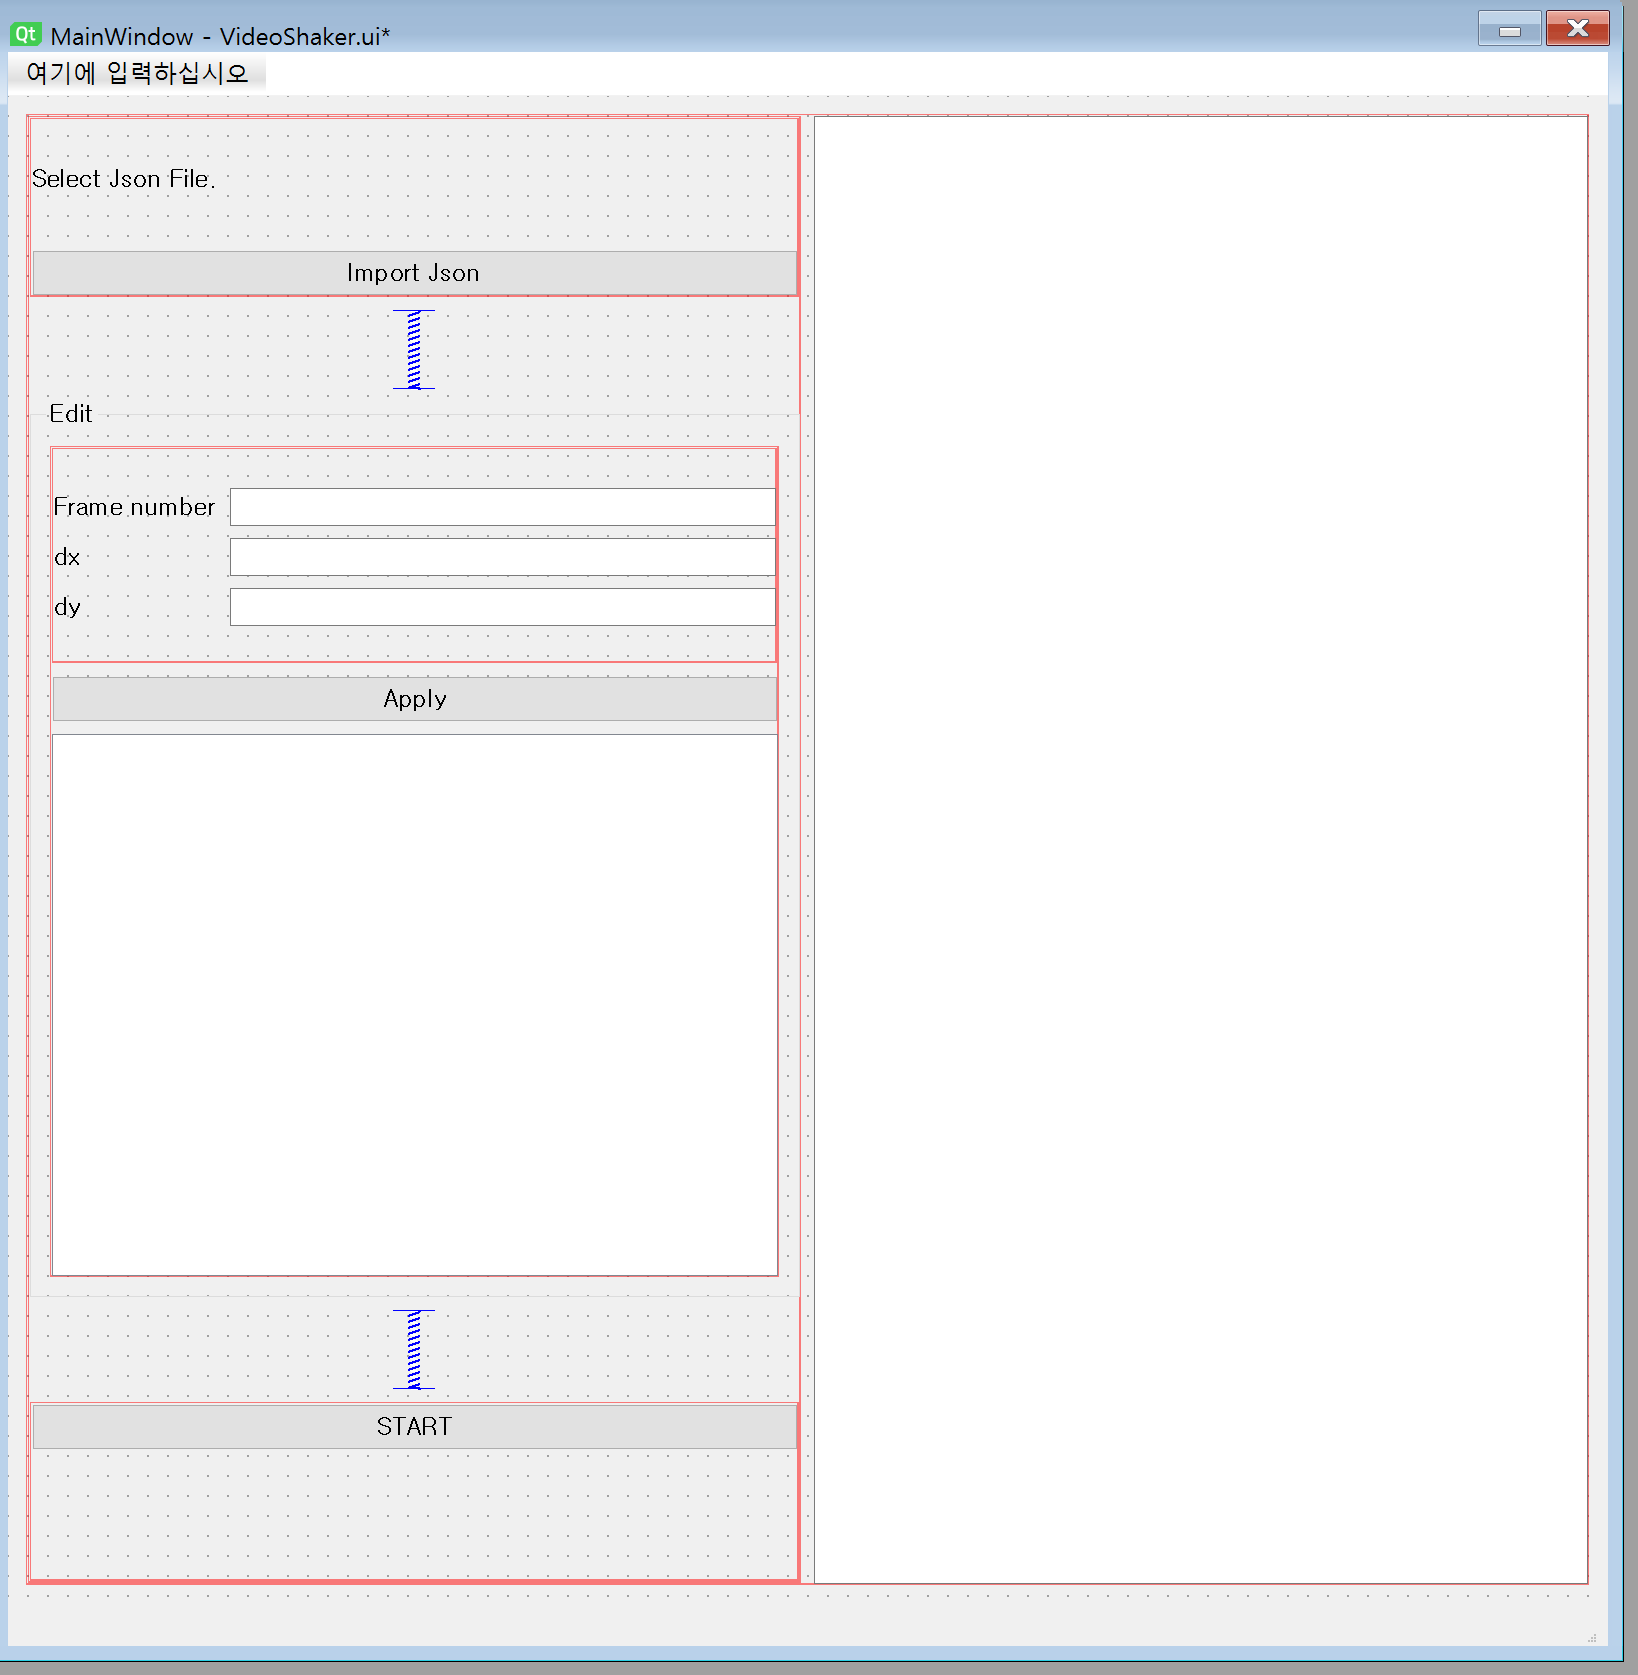Click the large list widget below Apply
Screen dimensions: 1638x1675
click(415, 1005)
